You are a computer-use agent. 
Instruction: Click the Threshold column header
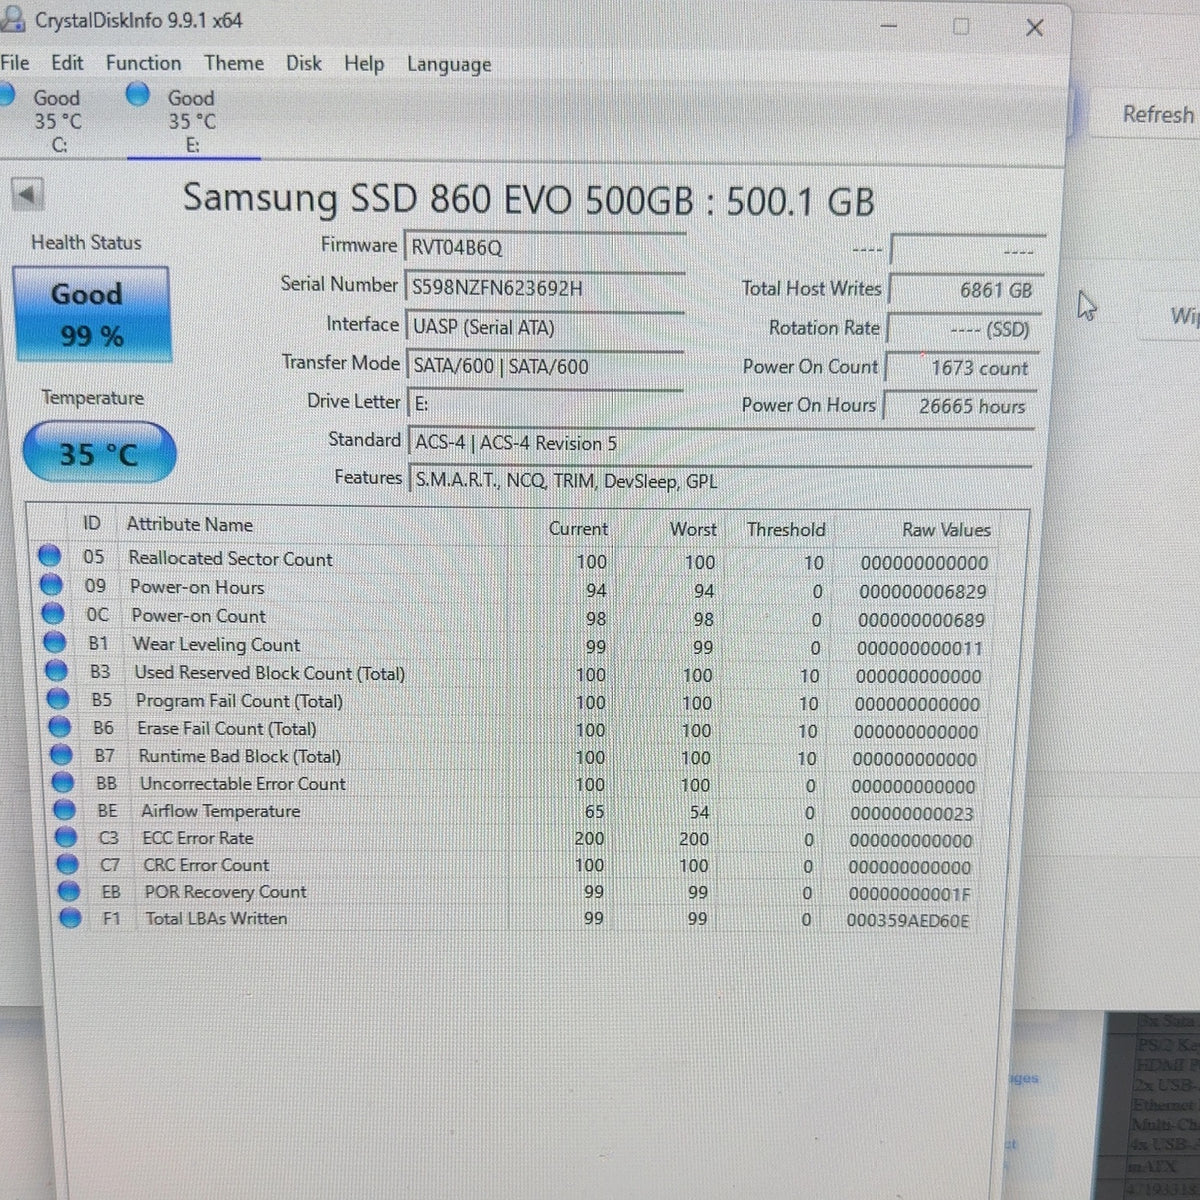[786, 529]
